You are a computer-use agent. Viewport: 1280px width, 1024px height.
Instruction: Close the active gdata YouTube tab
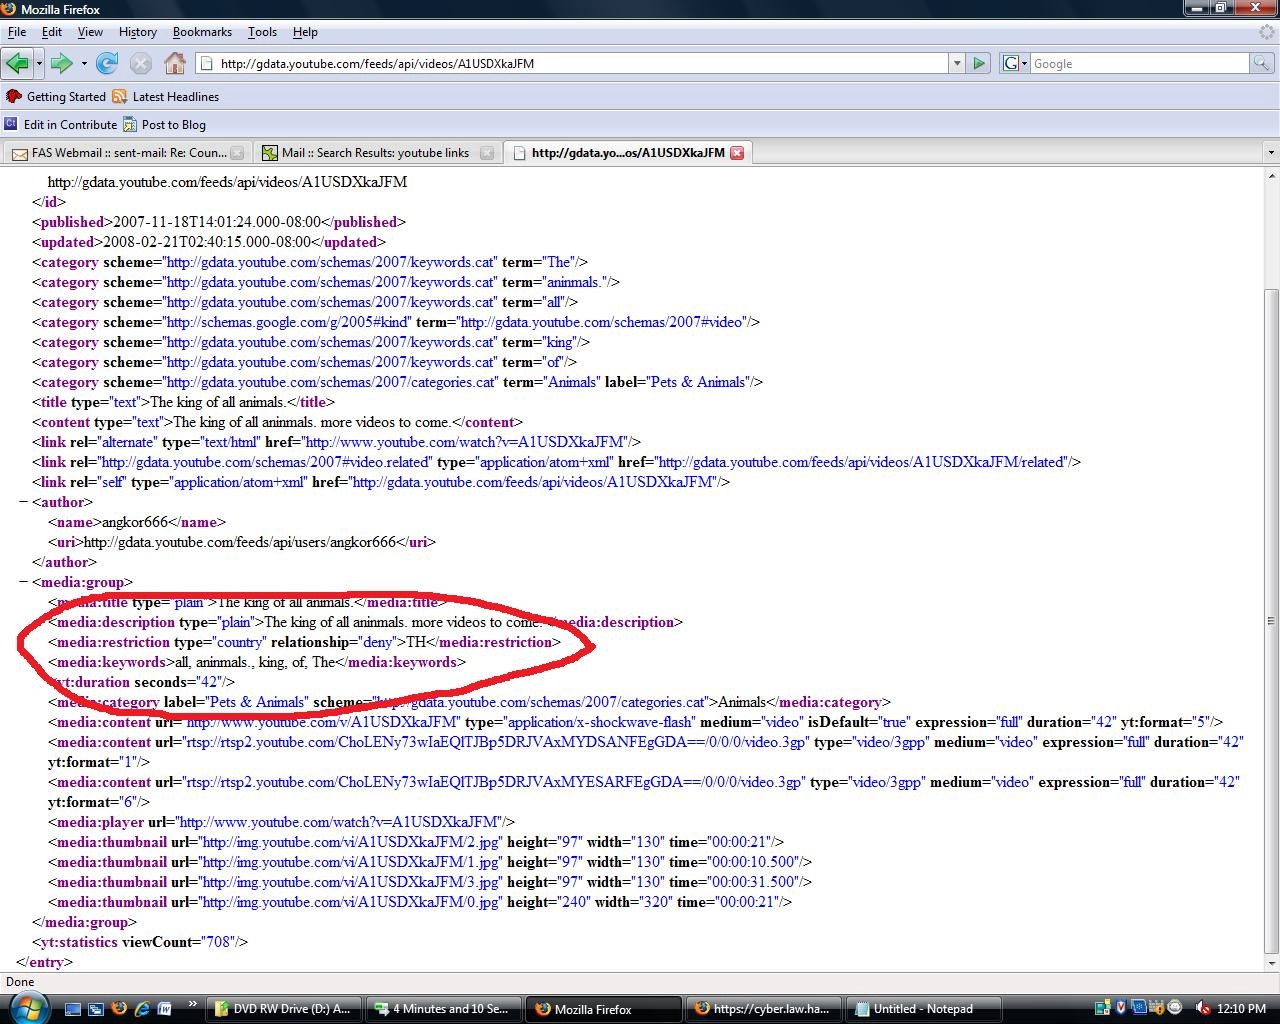pos(737,153)
